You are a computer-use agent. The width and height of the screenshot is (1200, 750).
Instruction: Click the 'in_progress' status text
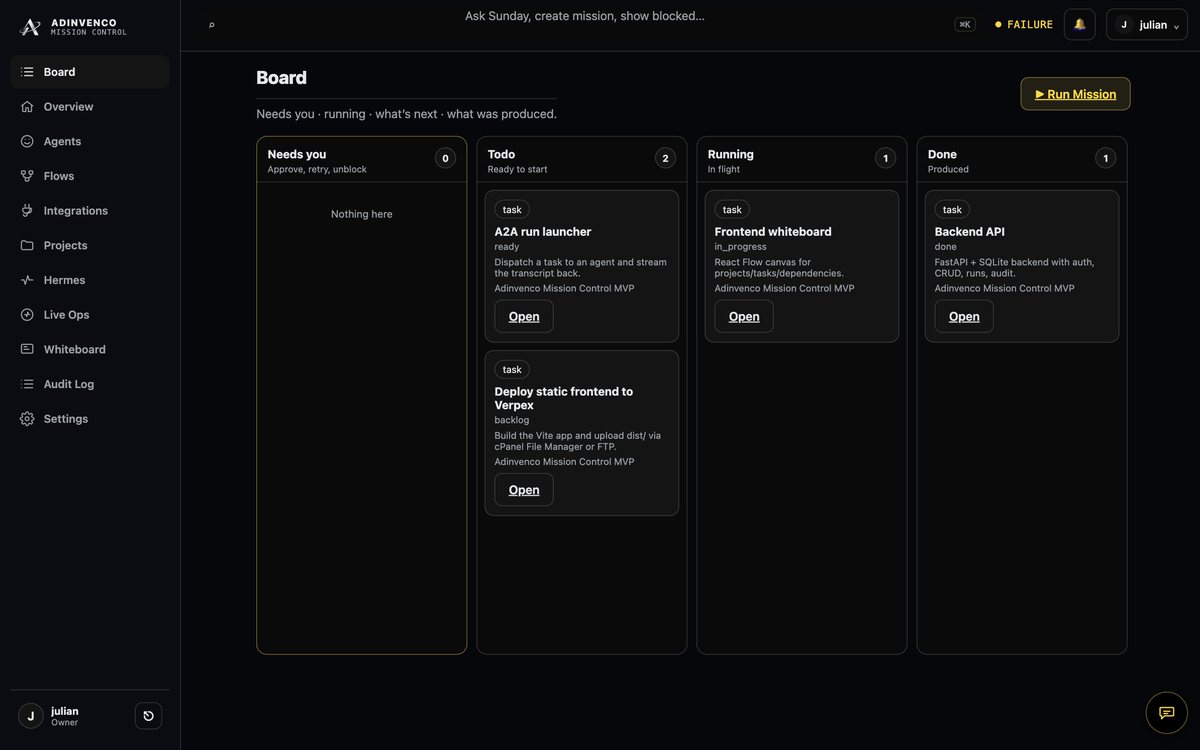click(741, 247)
